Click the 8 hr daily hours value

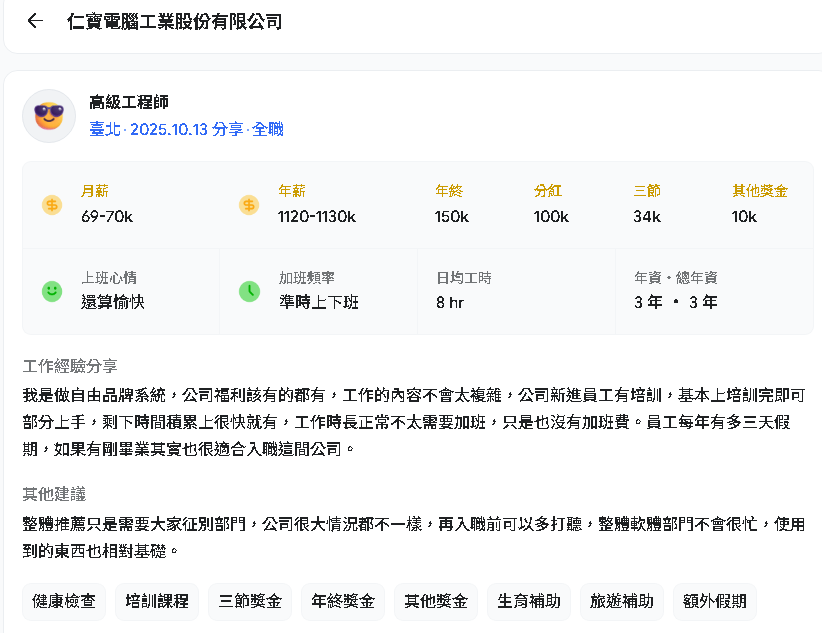[450, 303]
